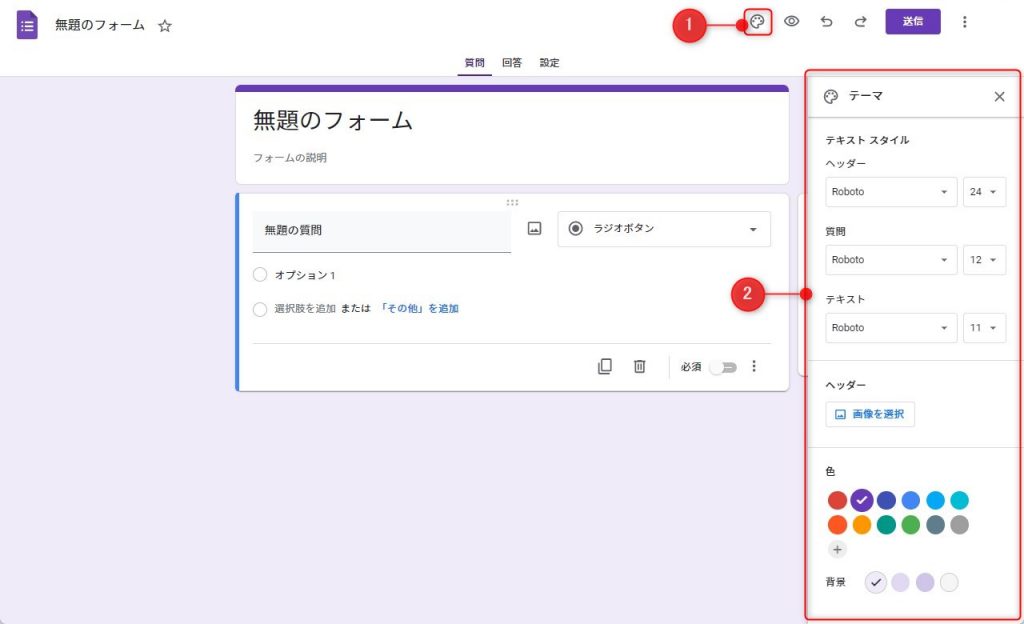The height and width of the screenshot is (624, 1024).
Task: Select the selected purple theme color
Action: (862, 501)
